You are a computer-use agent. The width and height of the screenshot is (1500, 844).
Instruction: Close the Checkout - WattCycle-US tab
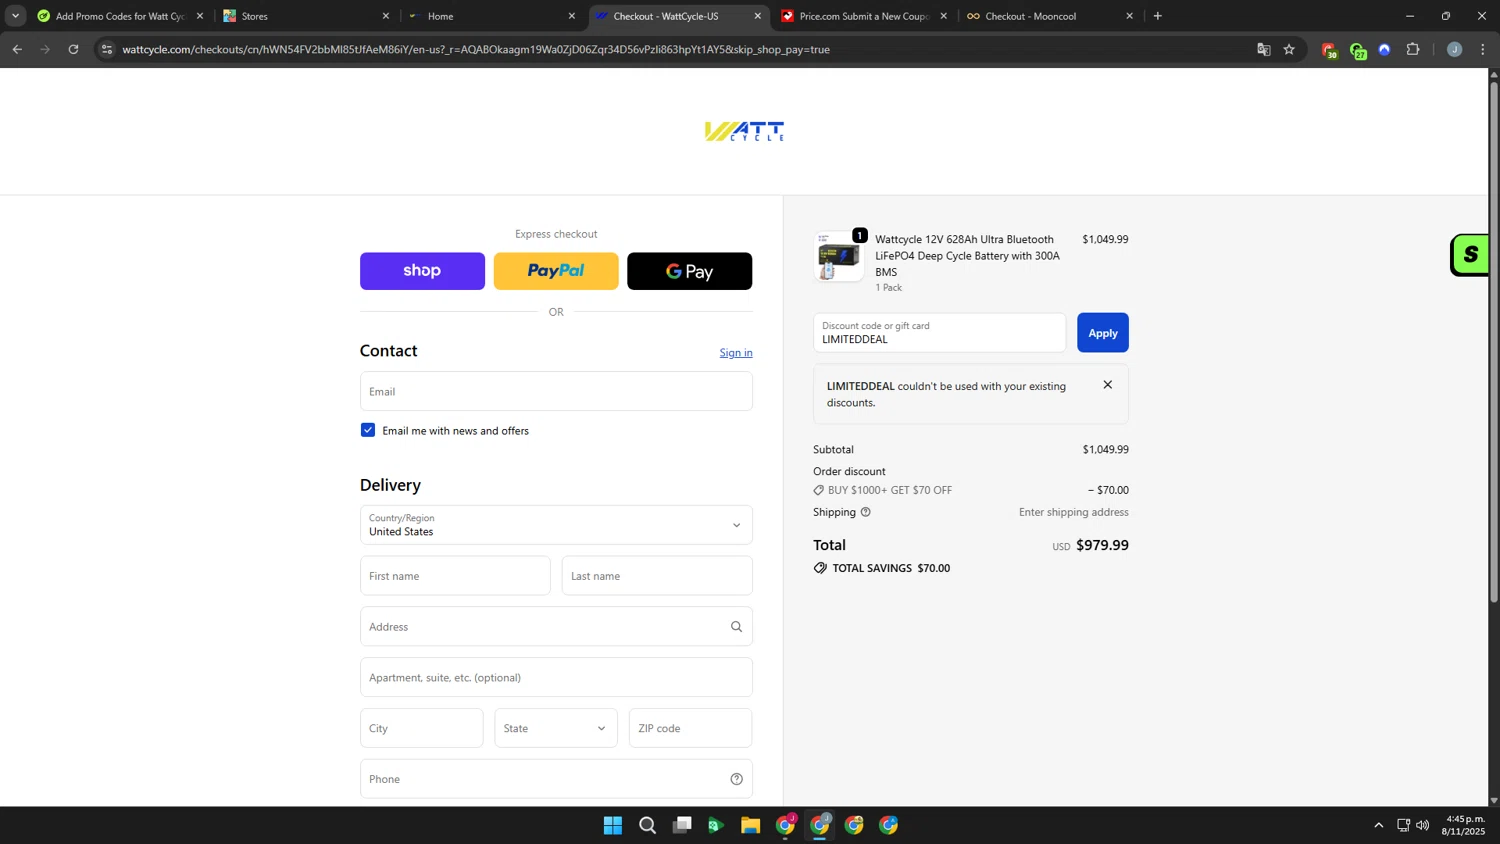[x=757, y=16]
